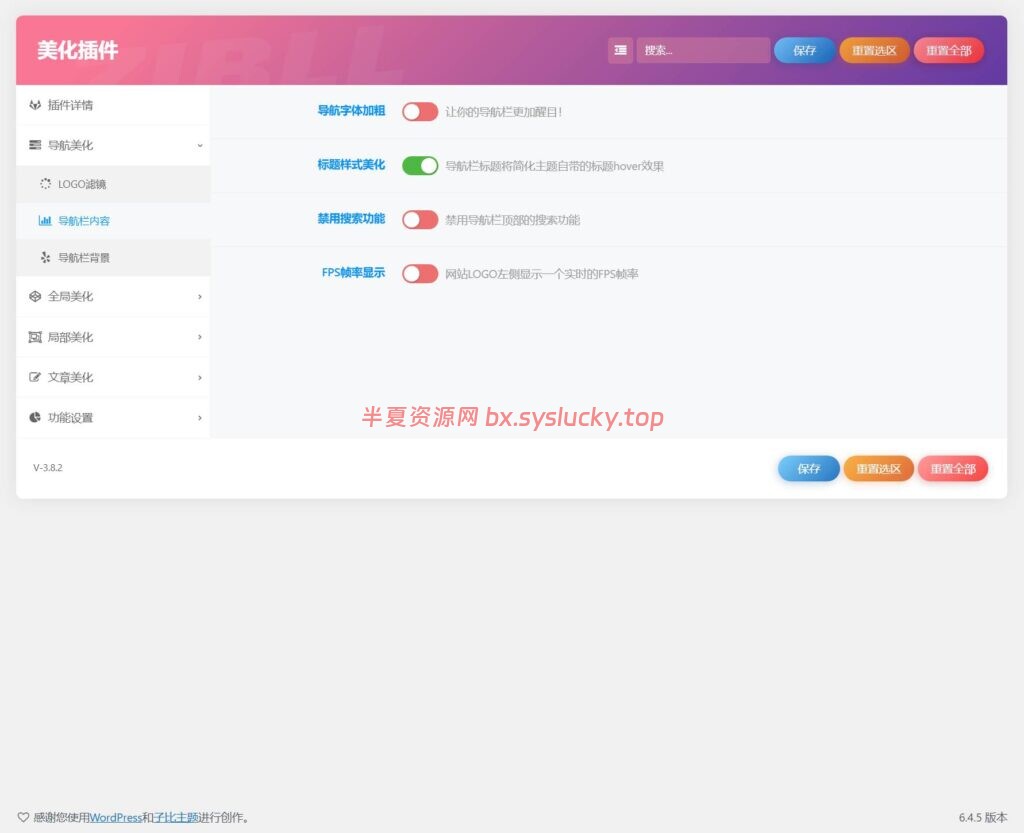
Task: Click the expand-all list icon beside search
Action: tap(620, 50)
